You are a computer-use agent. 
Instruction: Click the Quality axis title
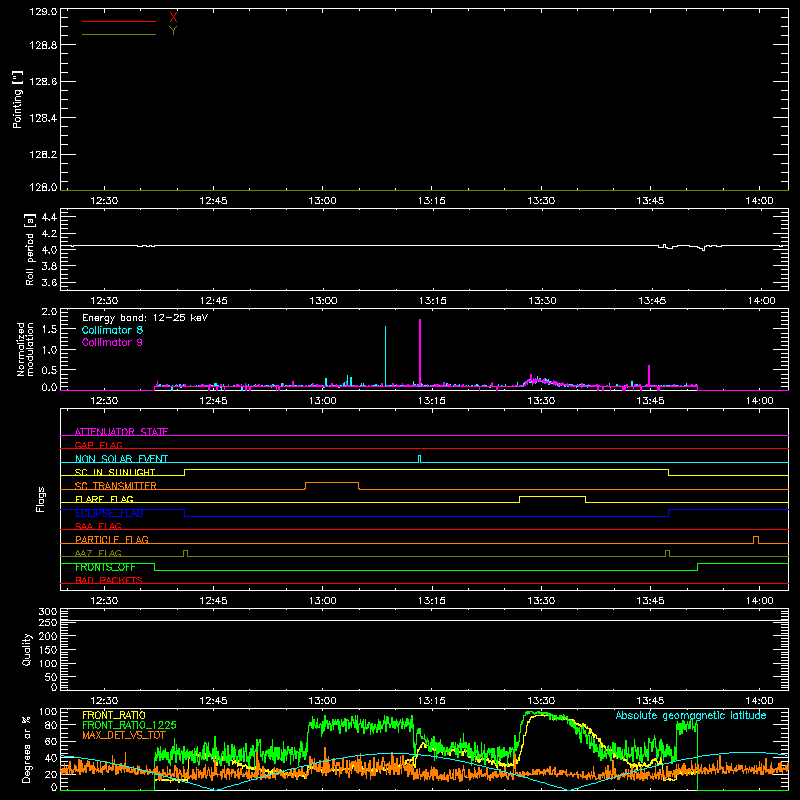(27, 650)
